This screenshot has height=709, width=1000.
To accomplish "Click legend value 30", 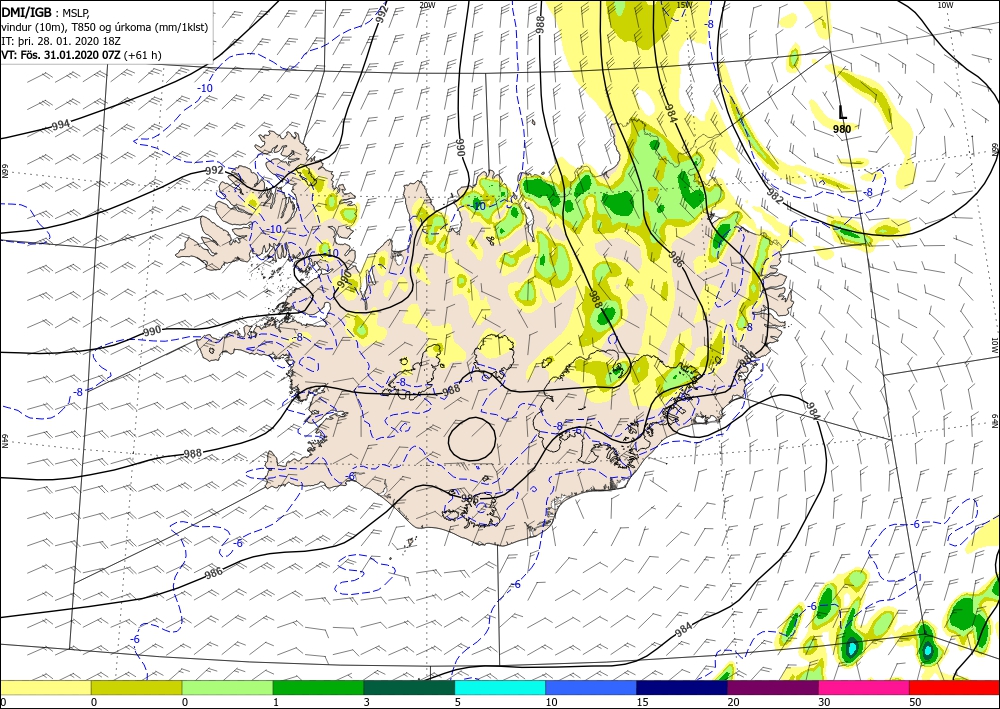I will pos(824,702).
